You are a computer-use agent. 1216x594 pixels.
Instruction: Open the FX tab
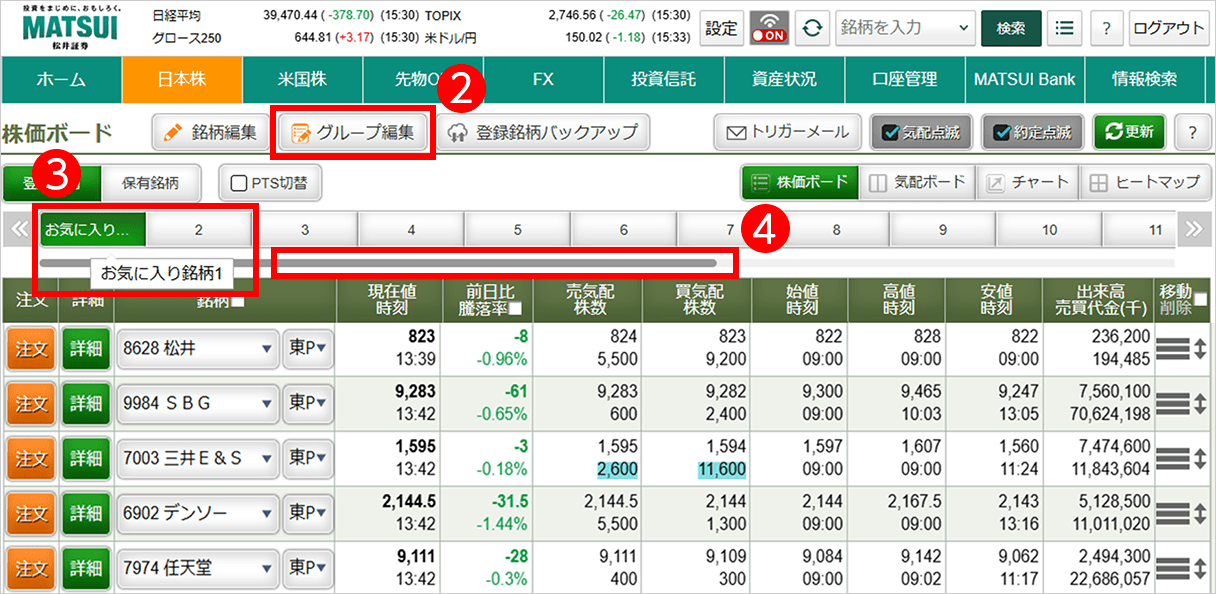[x=543, y=80]
